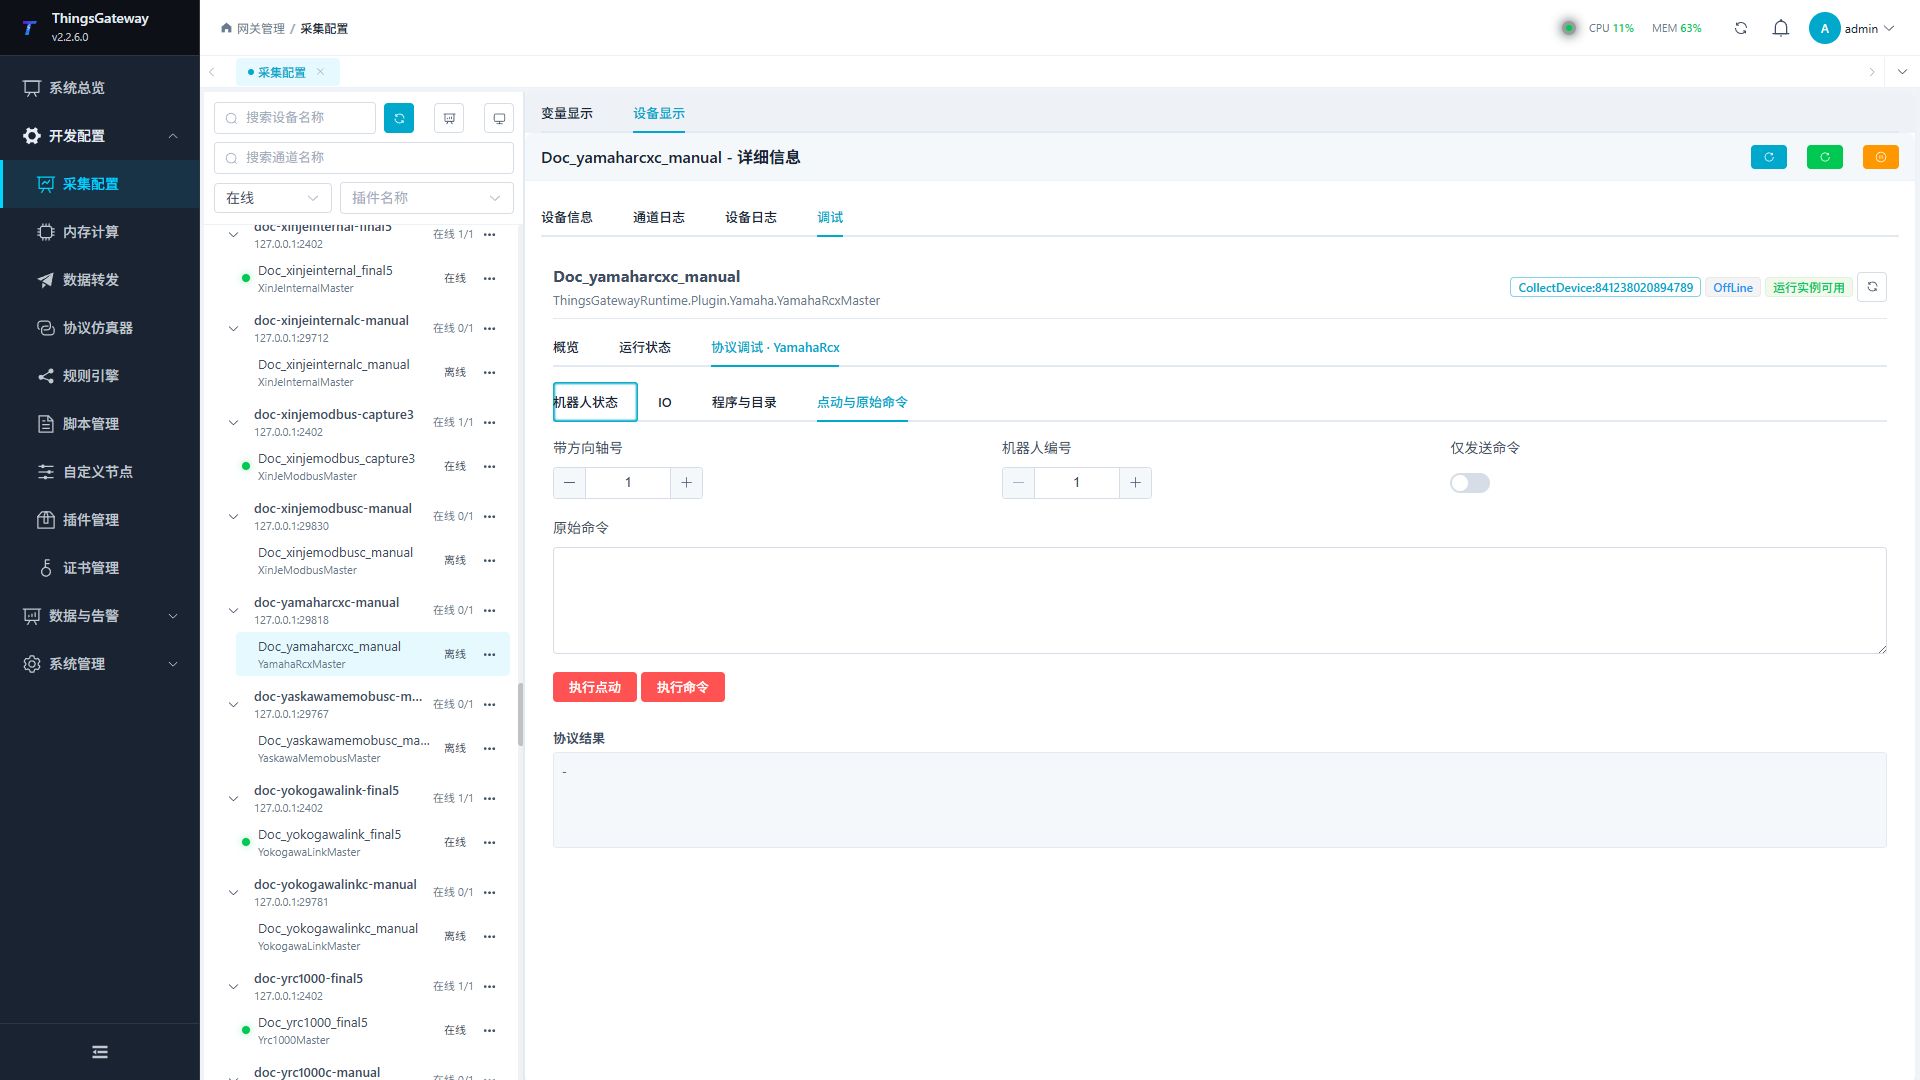1920x1080 pixels.
Task: Collapse the doc-xinjemodbus-capture3 channel
Action: (233, 423)
